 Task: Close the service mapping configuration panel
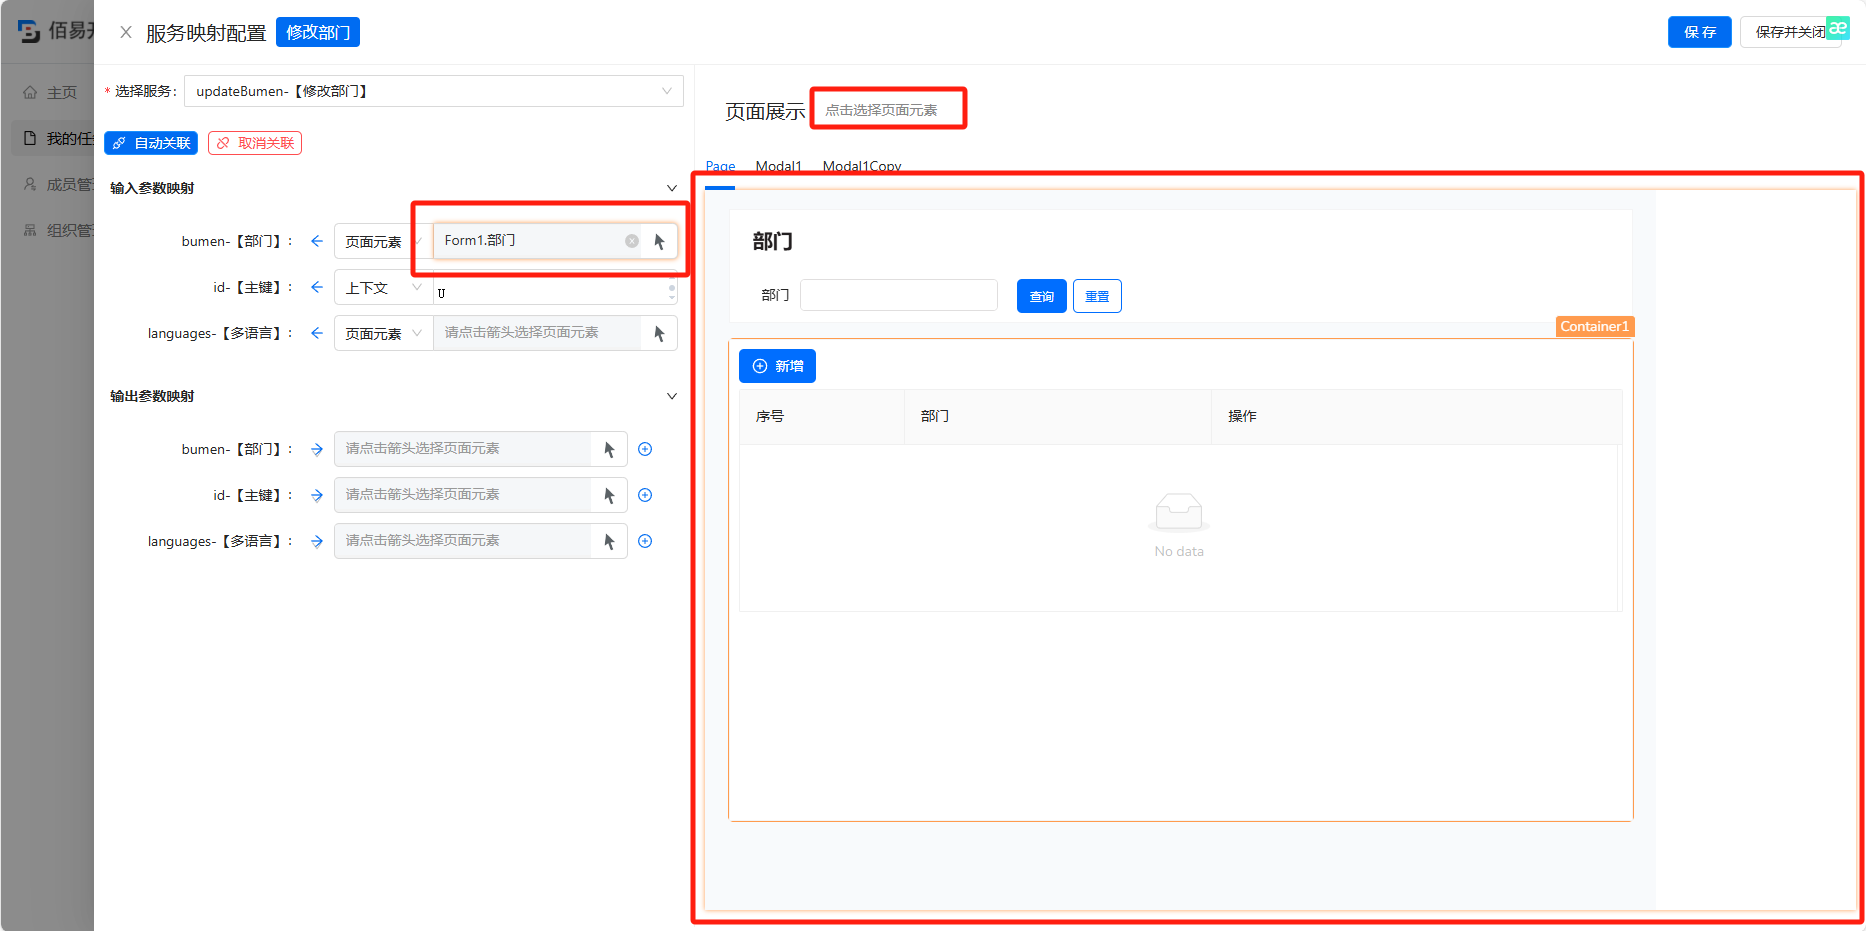point(126,32)
